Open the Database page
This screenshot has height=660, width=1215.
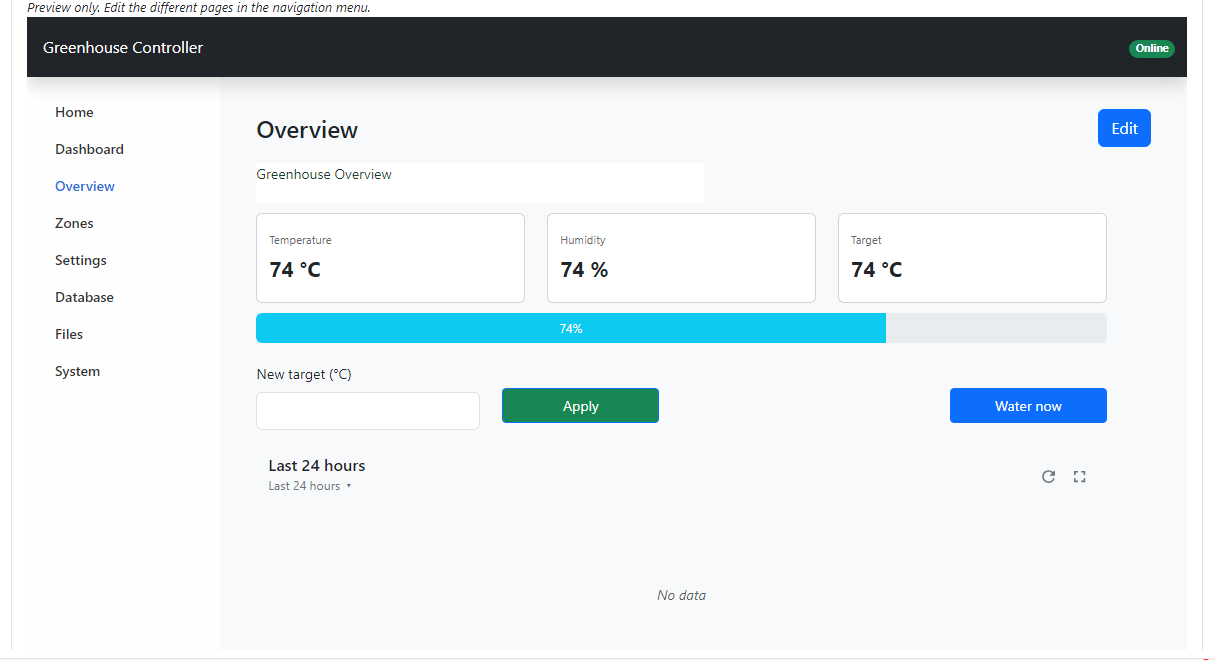84,297
